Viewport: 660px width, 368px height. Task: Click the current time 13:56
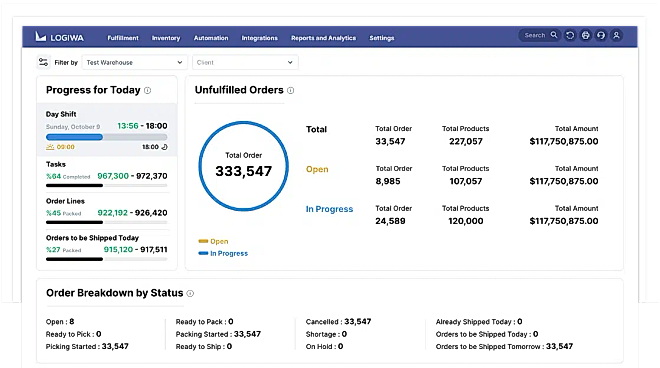pos(128,126)
